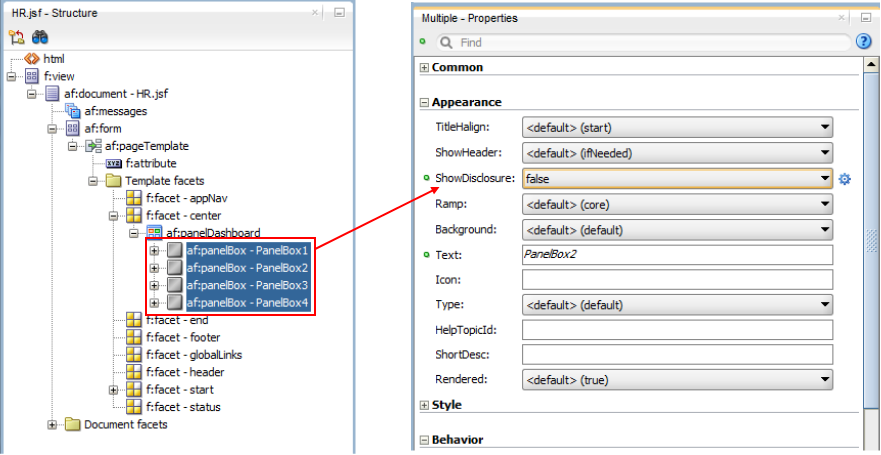The height and width of the screenshot is (455, 881).
Task: Select the Multiple - Properties tab
Action: [470, 19]
